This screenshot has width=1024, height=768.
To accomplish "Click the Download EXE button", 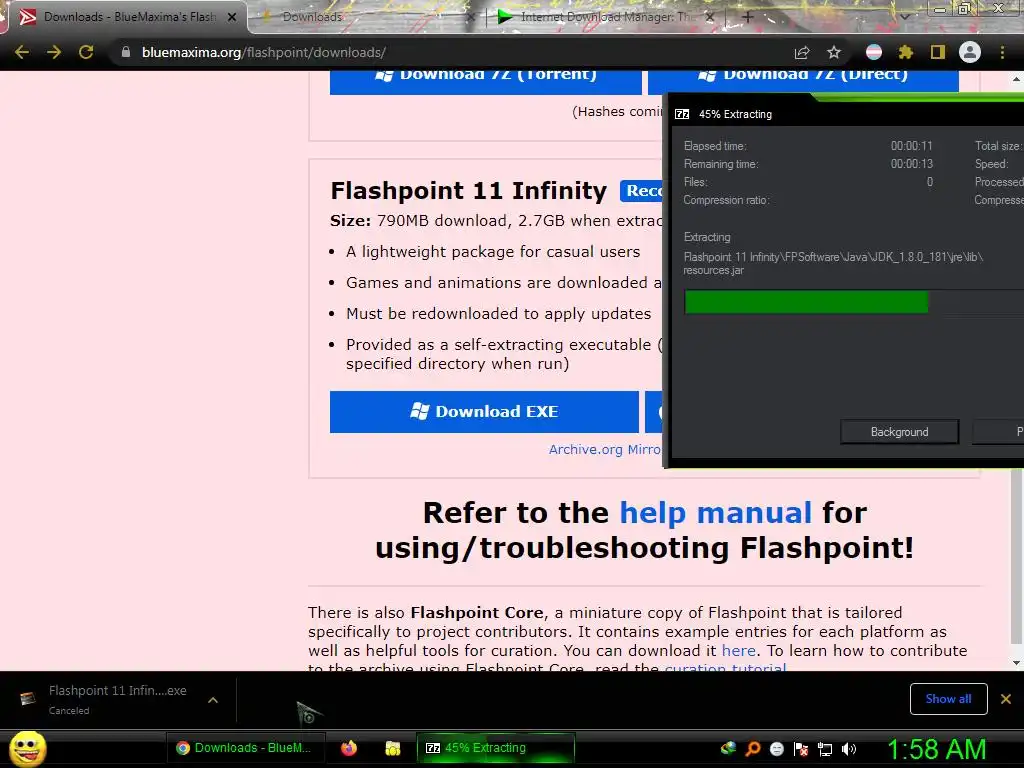I will tap(484, 411).
